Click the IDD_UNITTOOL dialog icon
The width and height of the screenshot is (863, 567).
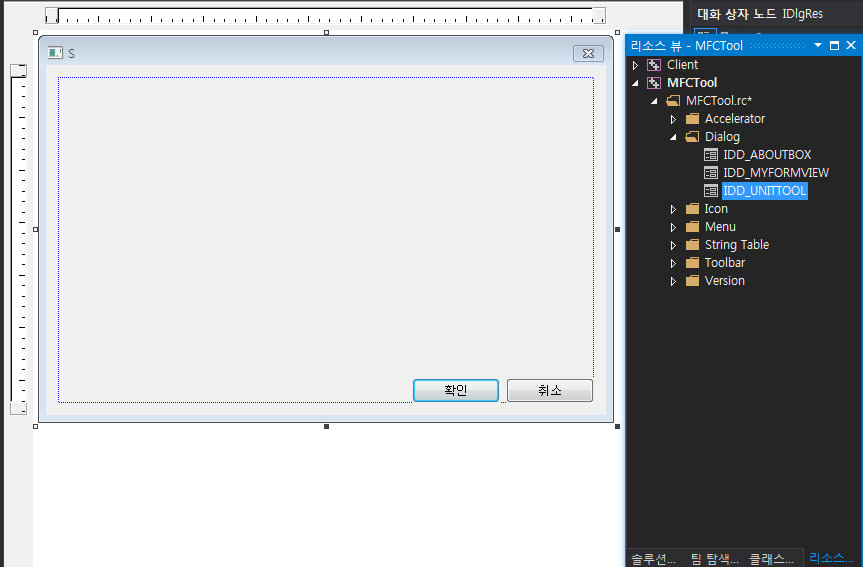[711, 191]
